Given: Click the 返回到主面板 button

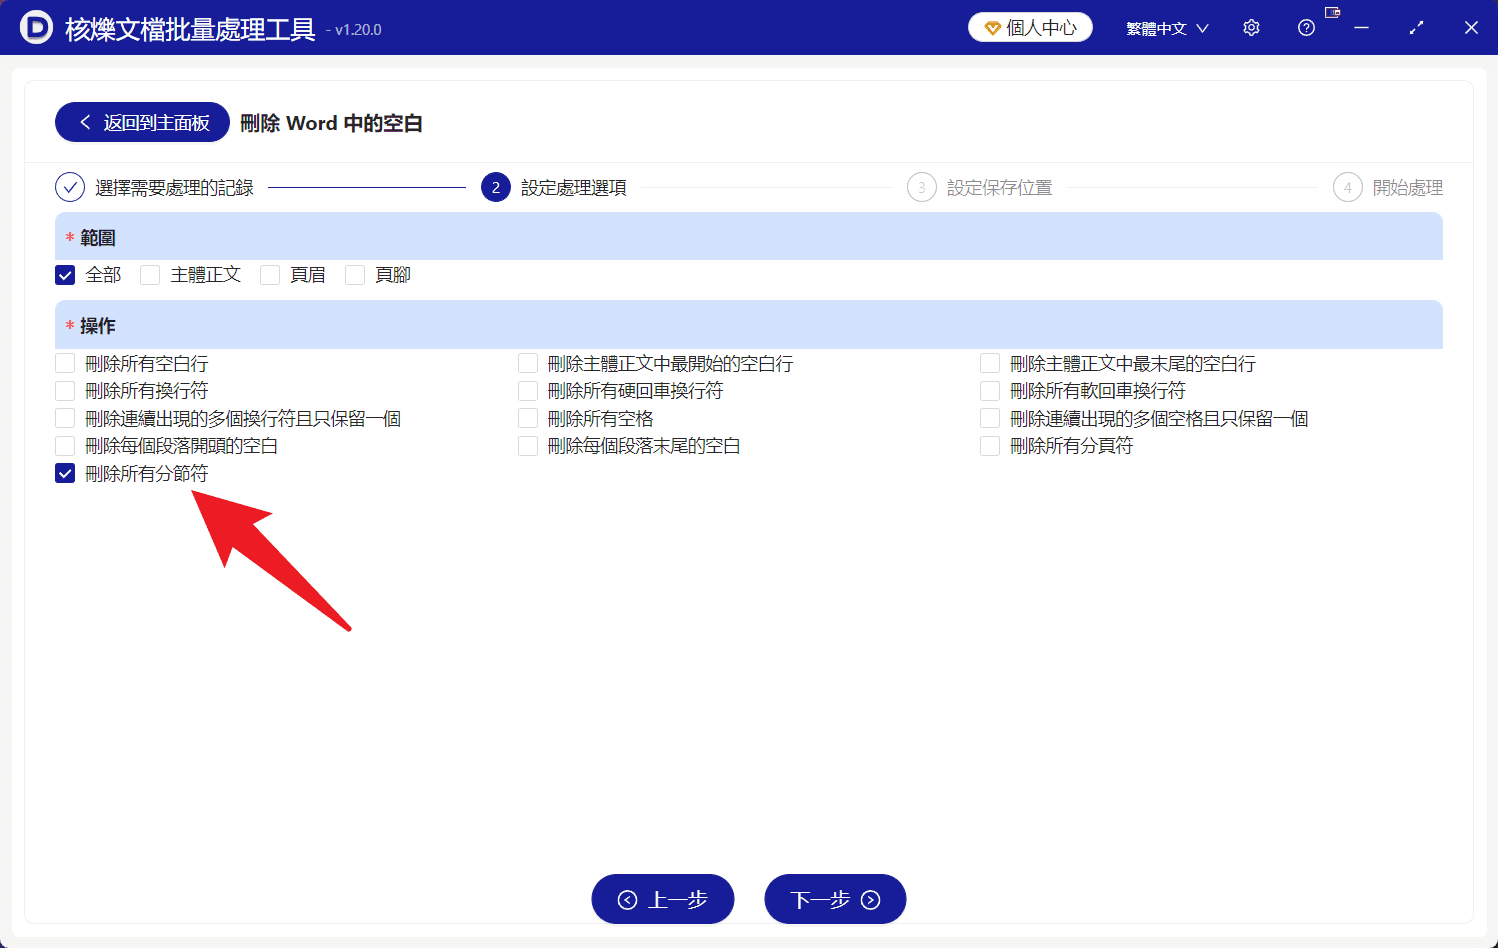Looking at the screenshot, I should click(141, 121).
